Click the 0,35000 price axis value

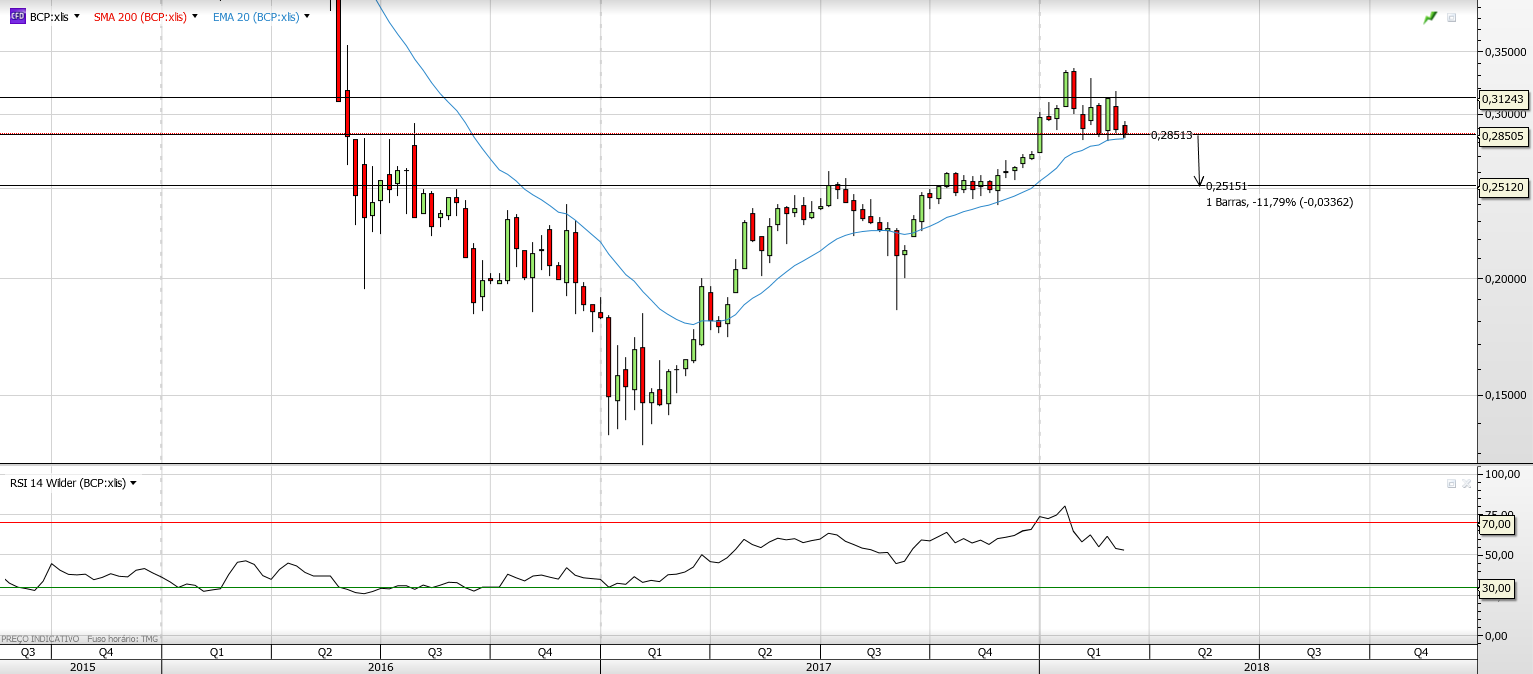pyautogui.click(x=1504, y=50)
